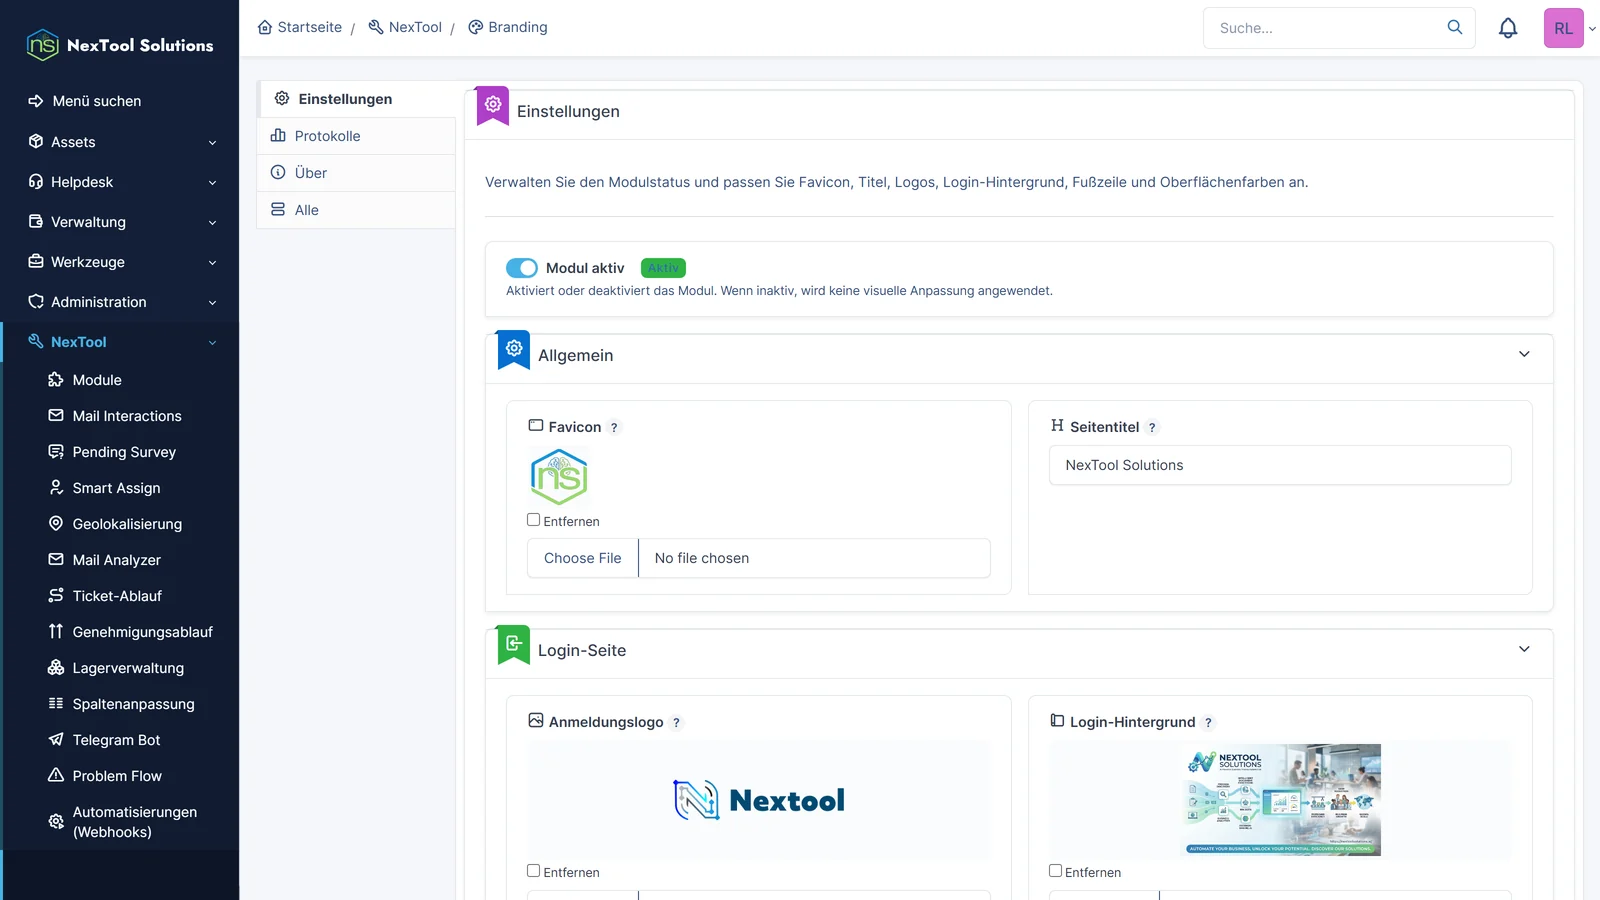Click the notification bell icon
1600x900 pixels.
point(1508,28)
